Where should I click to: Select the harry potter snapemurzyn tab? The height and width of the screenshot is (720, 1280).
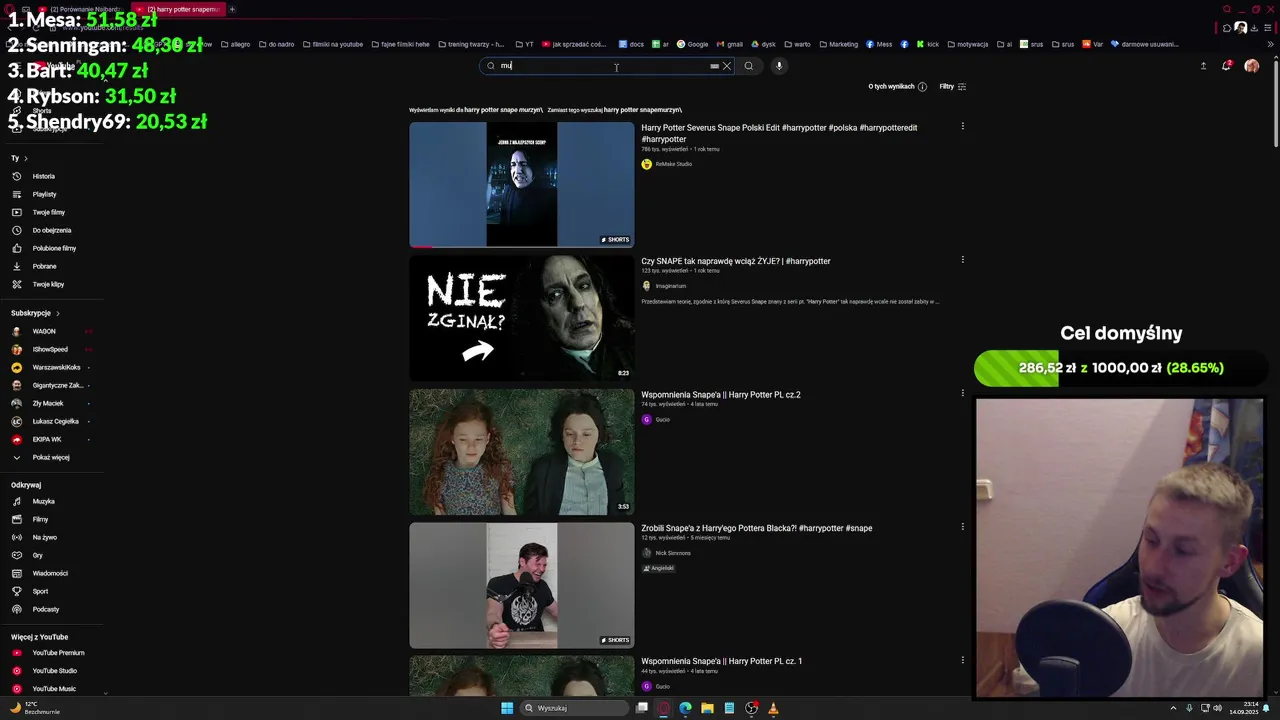178,9
